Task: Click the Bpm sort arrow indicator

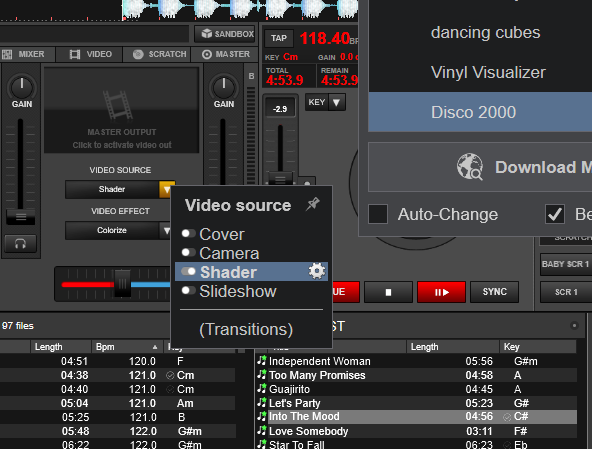Action: pyautogui.click(x=155, y=347)
